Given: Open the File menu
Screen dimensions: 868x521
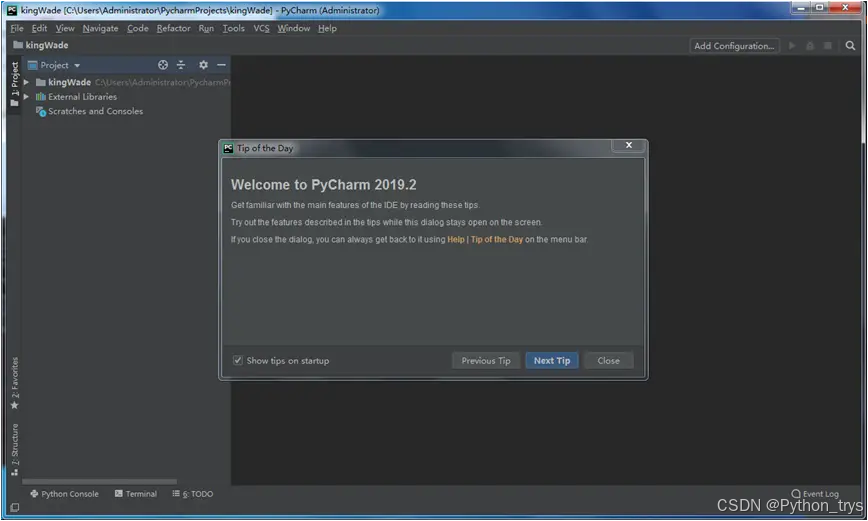Looking at the screenshot, I should [17, 28].
